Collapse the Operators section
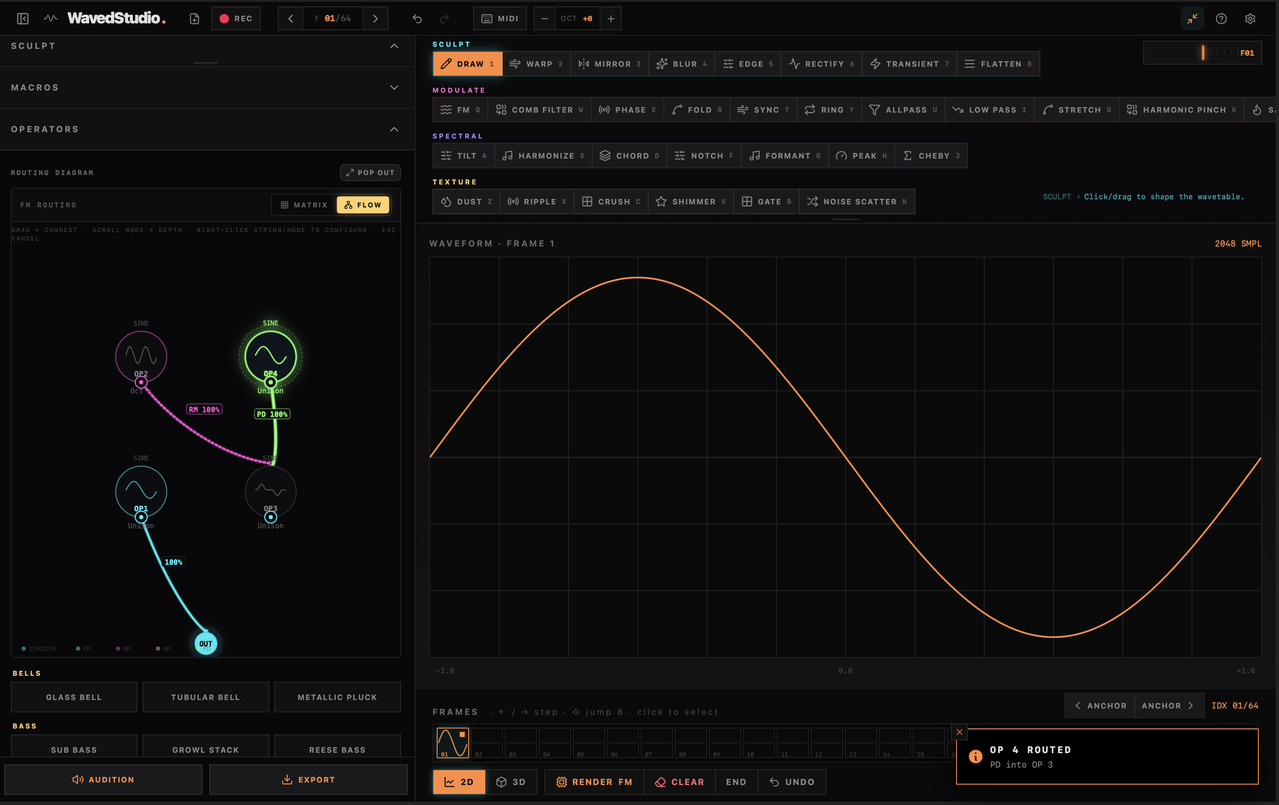Image resolution: width=1279 pixels, height=805 pixels. 394,129
